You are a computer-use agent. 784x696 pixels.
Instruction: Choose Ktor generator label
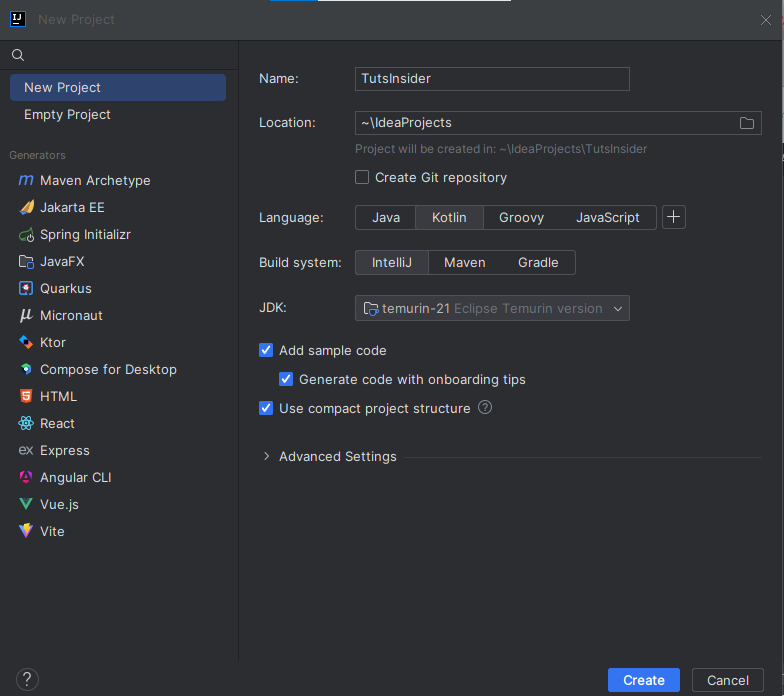[x=52, y=342]
